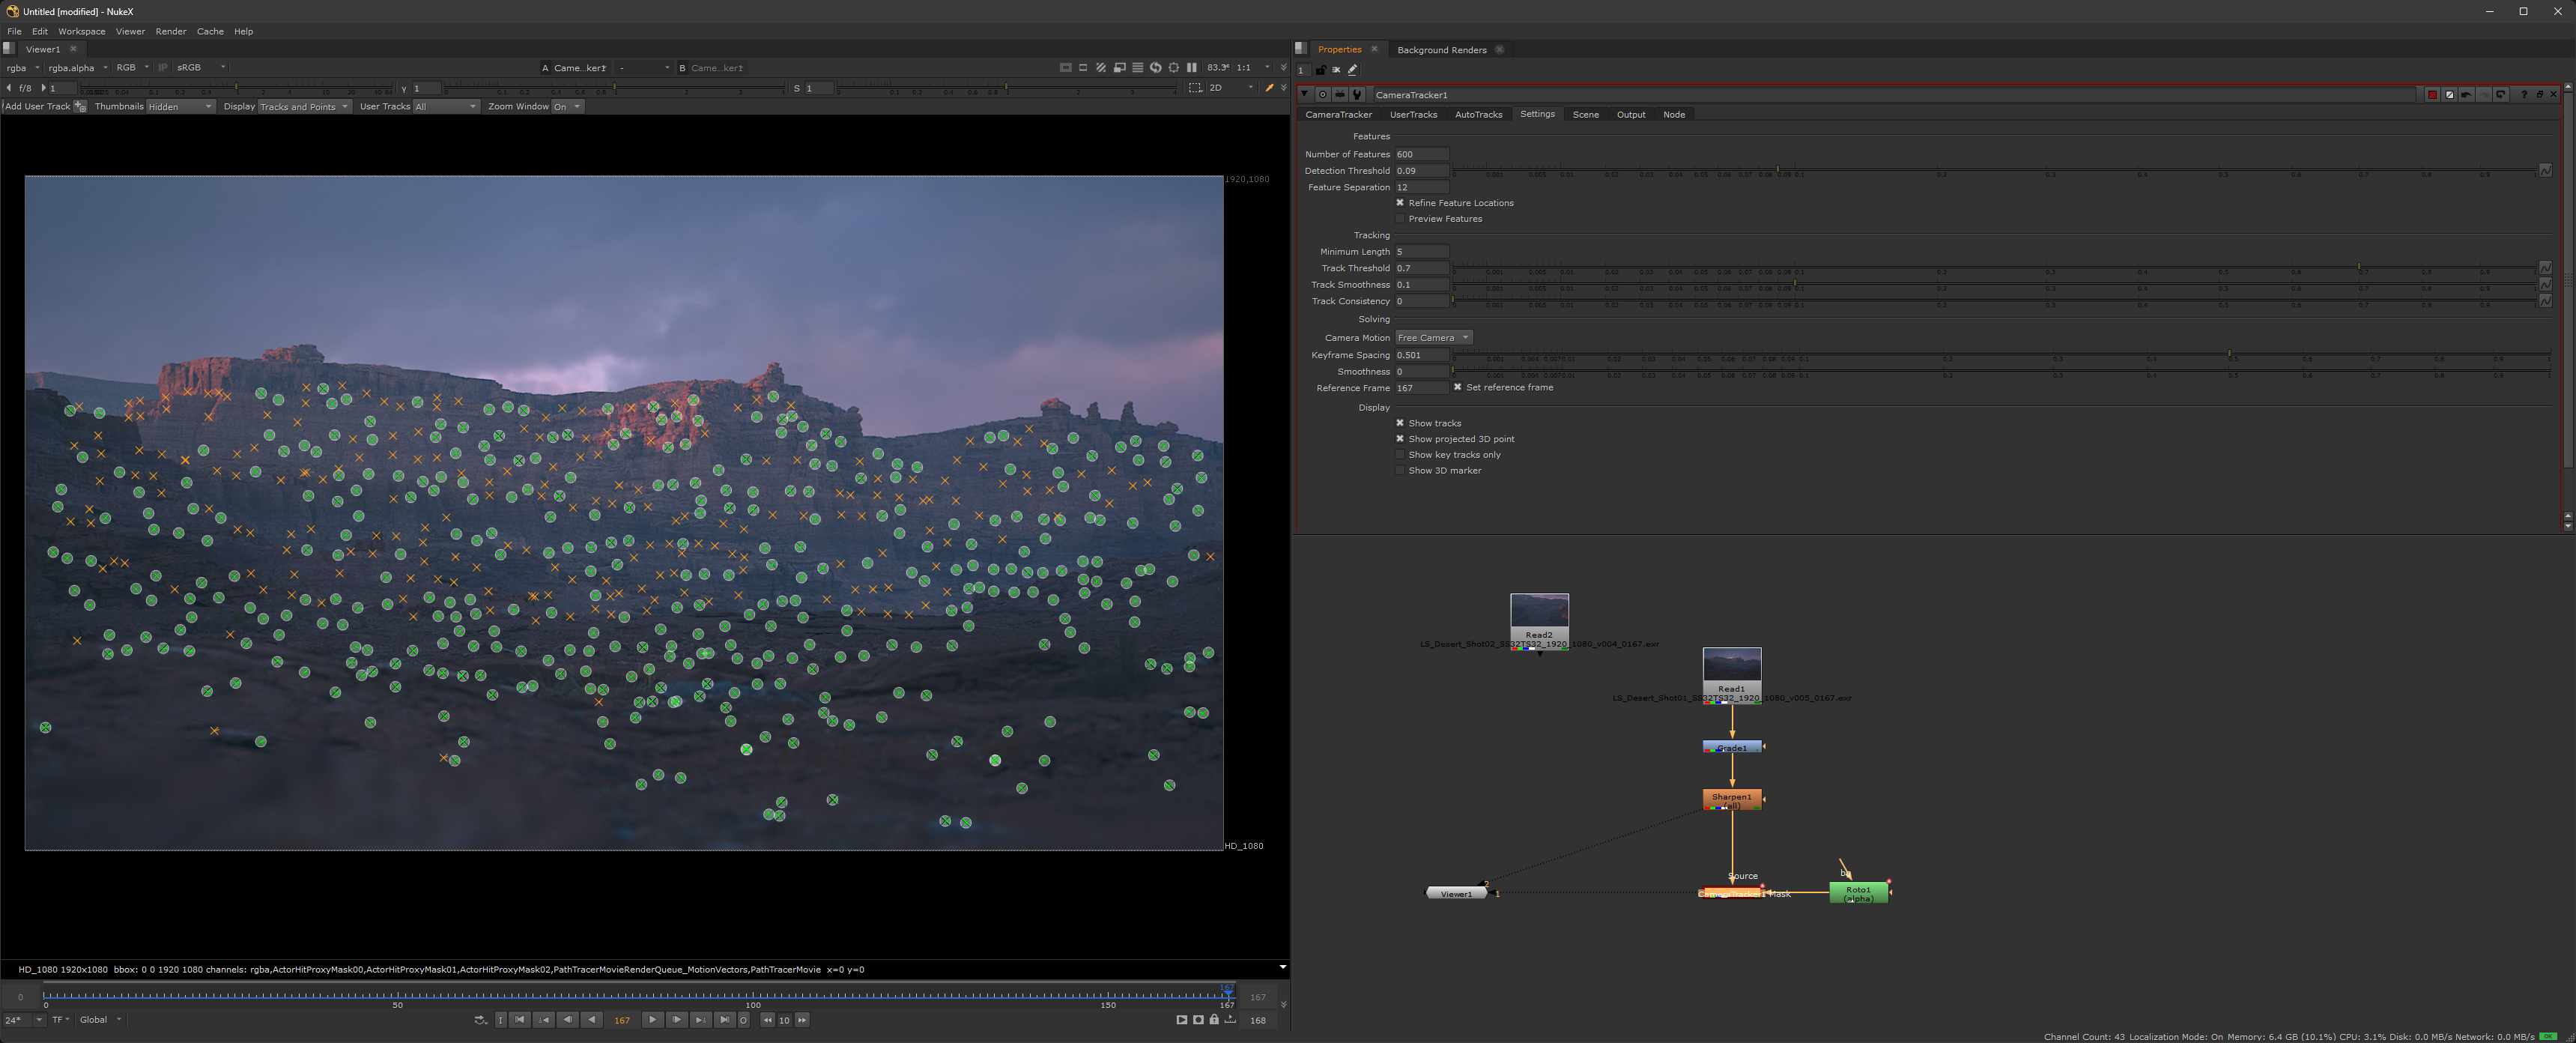Switch to the AutoTracks tab
The width and height of the screenshot is (2576, 1043).
(1478, 115)
